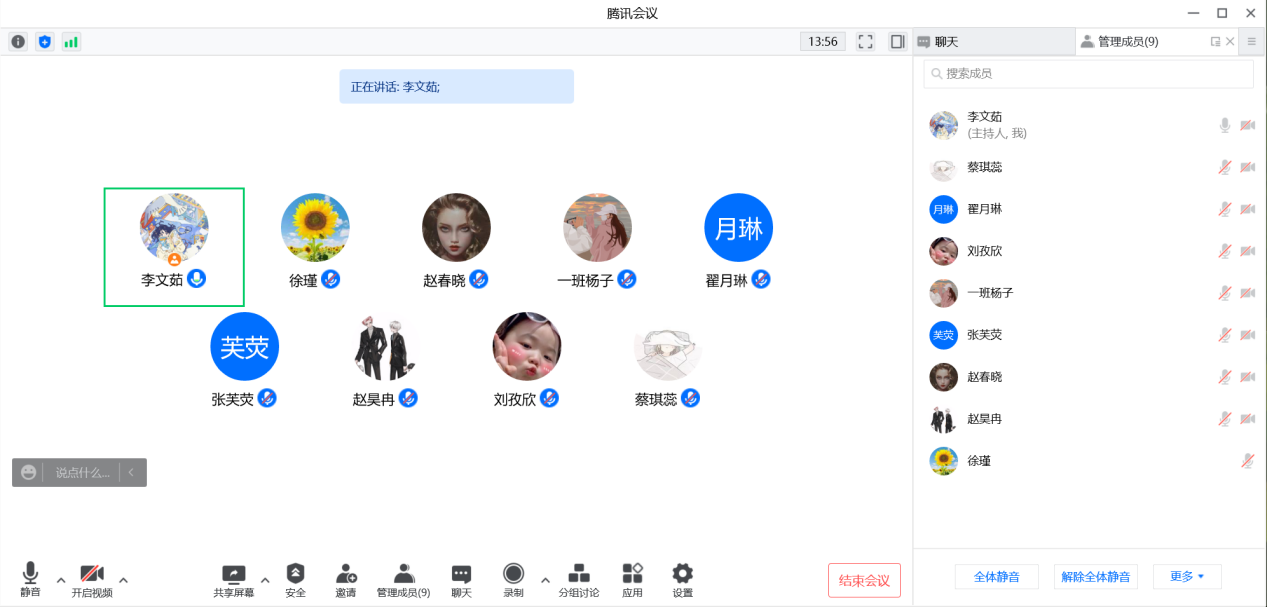
Task: Click End Meeting (结束会议) button
Action: pos(864,581)
